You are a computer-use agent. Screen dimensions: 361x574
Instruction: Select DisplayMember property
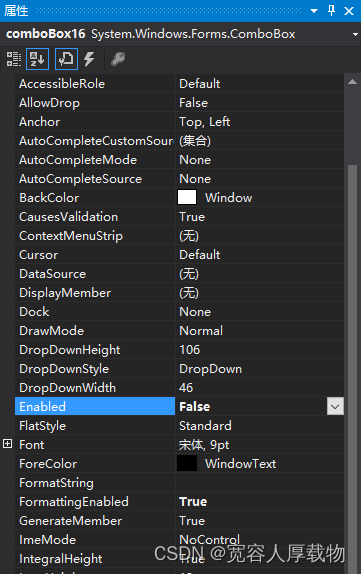coord(65,293)
